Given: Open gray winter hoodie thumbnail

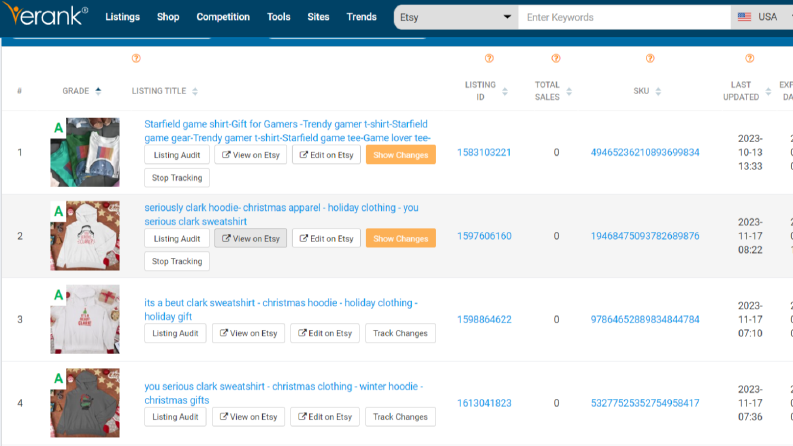Looking at the screenshot, I should (x=85, y=403).
